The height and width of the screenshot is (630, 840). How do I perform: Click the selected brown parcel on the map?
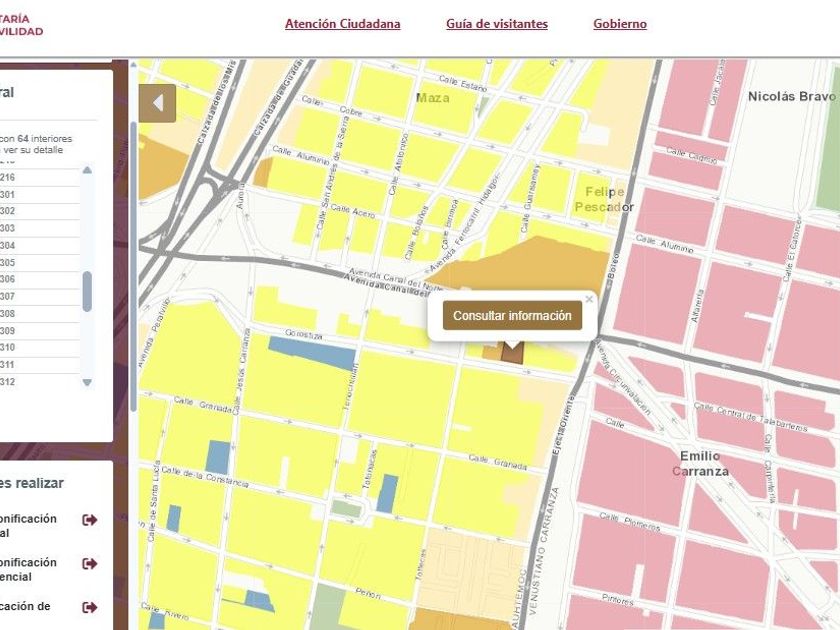click(x=512, y=355)
